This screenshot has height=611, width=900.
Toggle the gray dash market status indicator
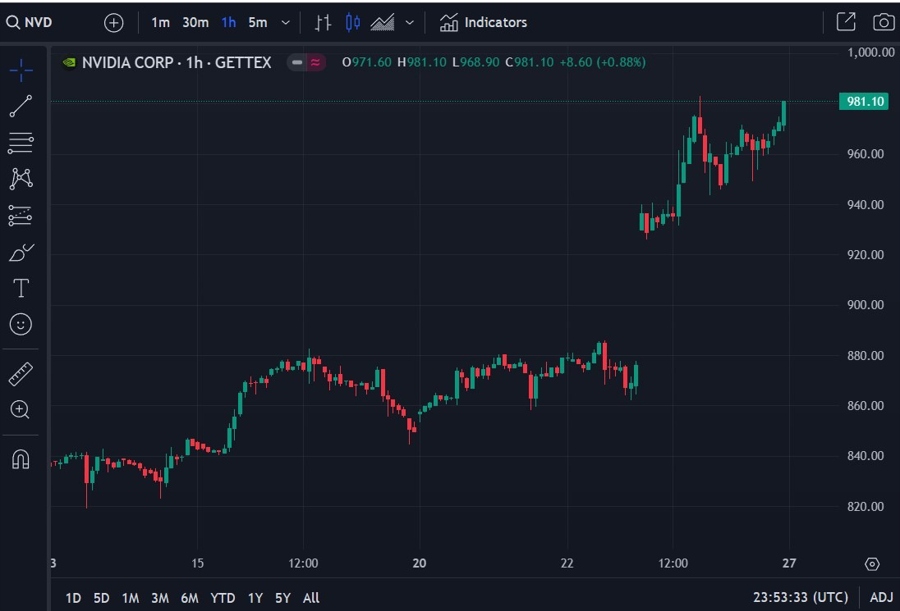(297, 62)
